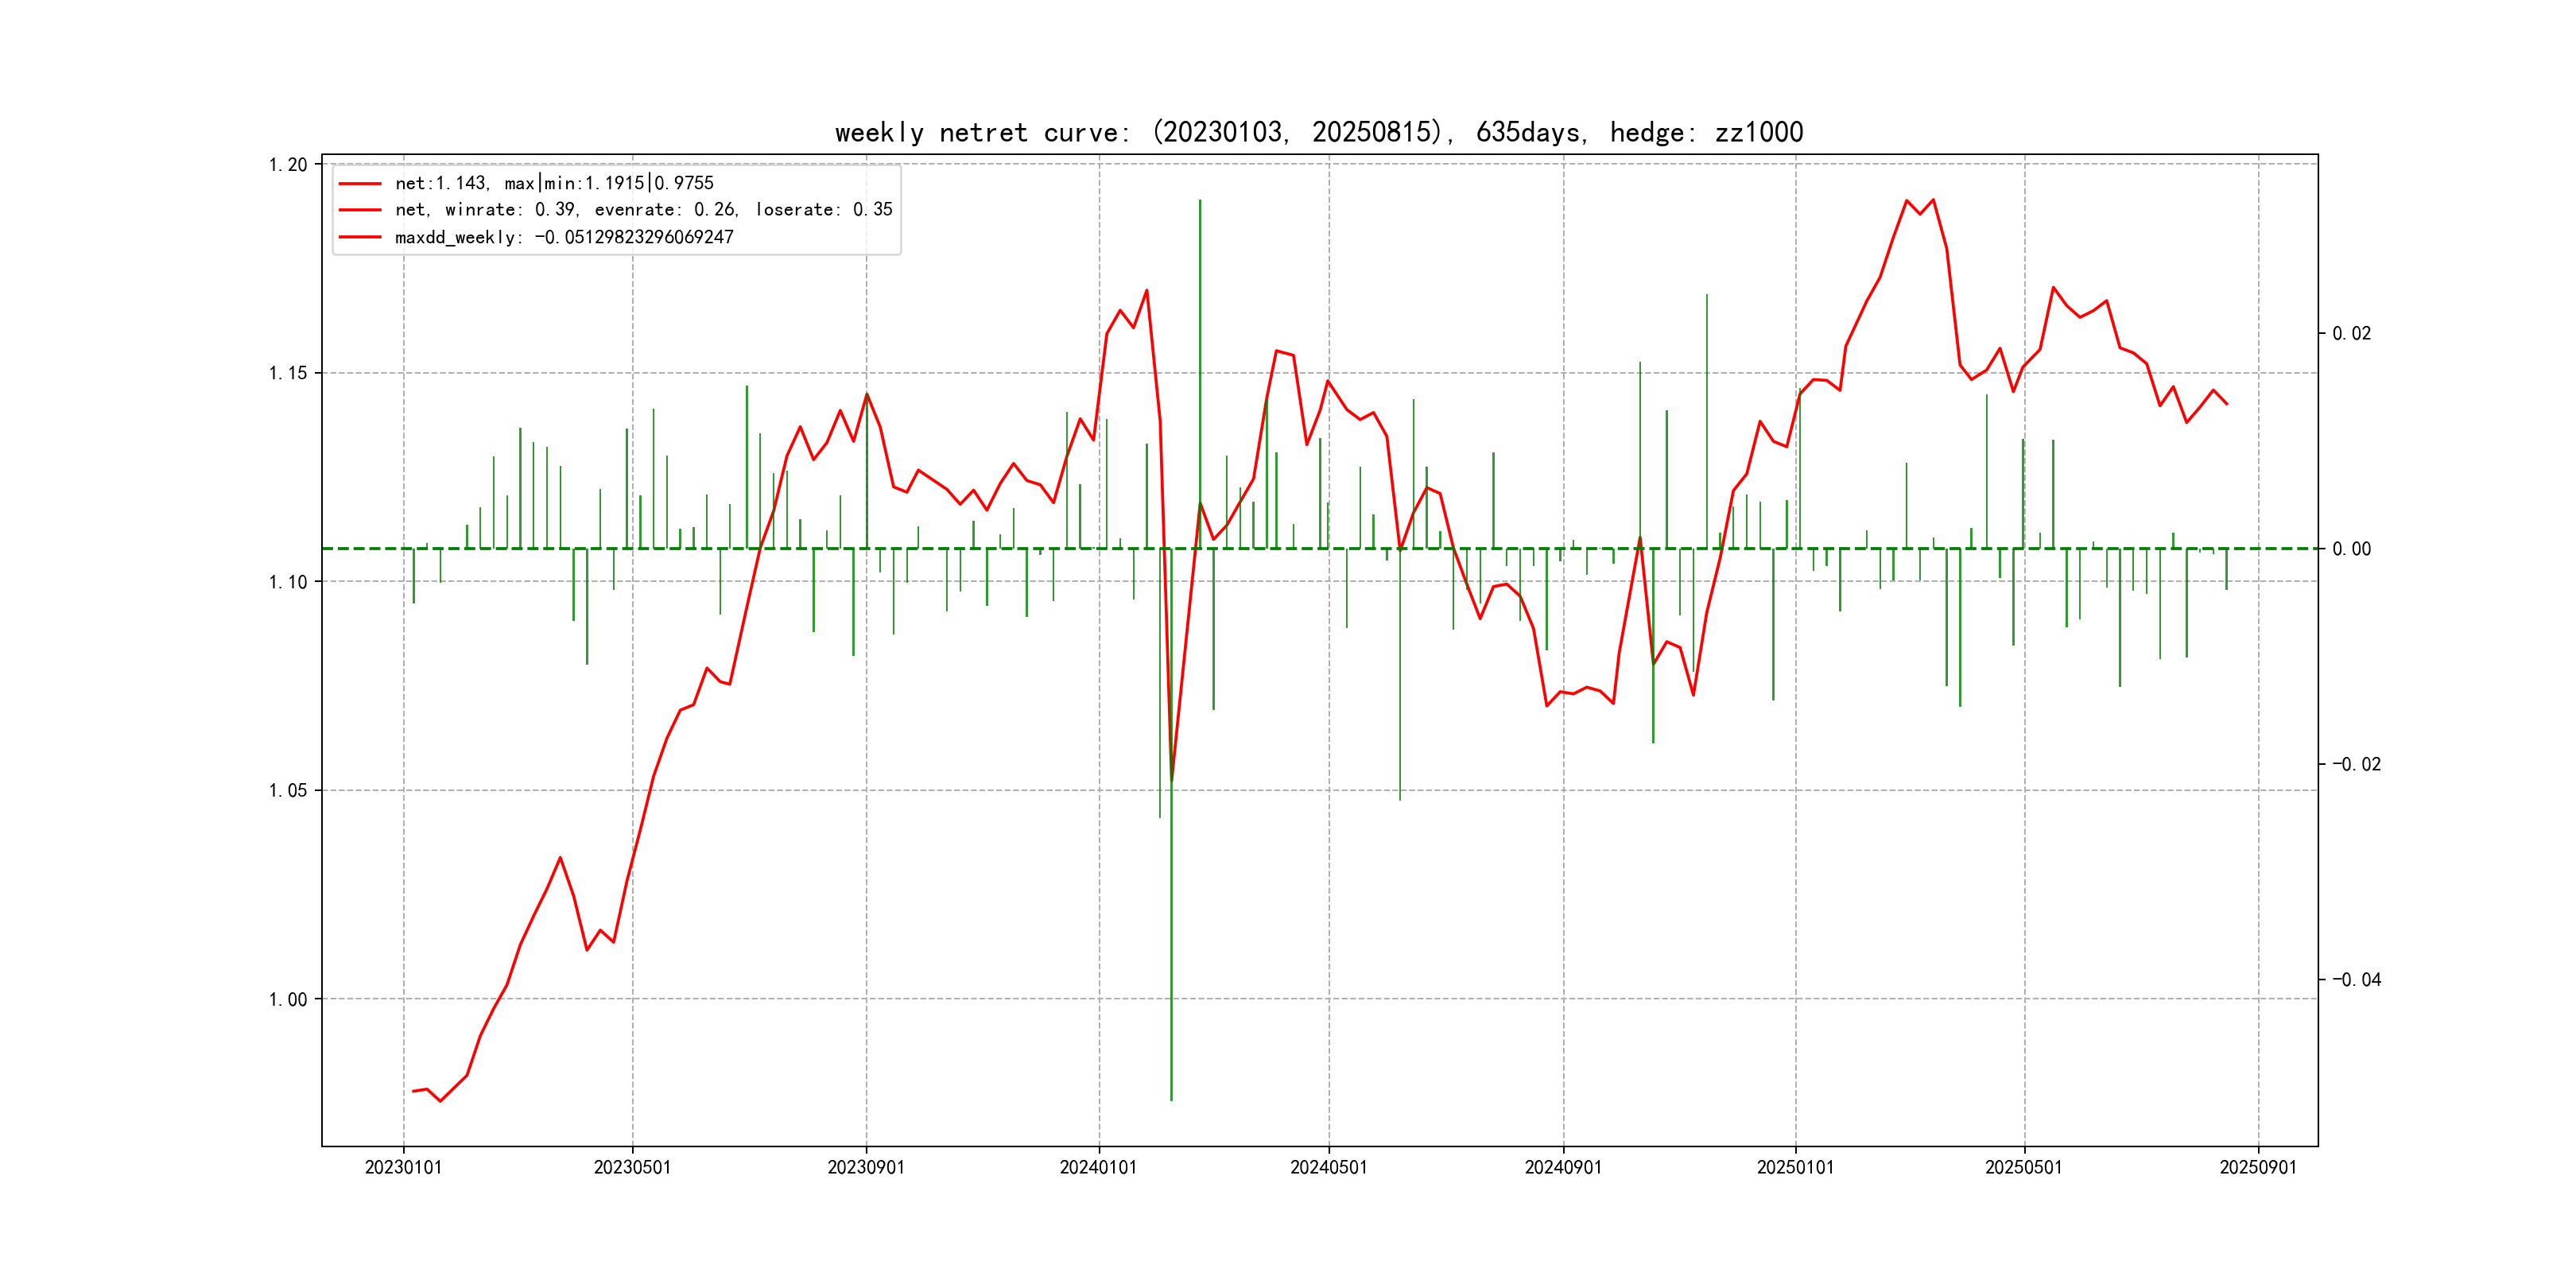This screenshot has height=1288, width=2576.
Task: Click red line swatch beside maxdd_weekly
Action: (360, 238)
